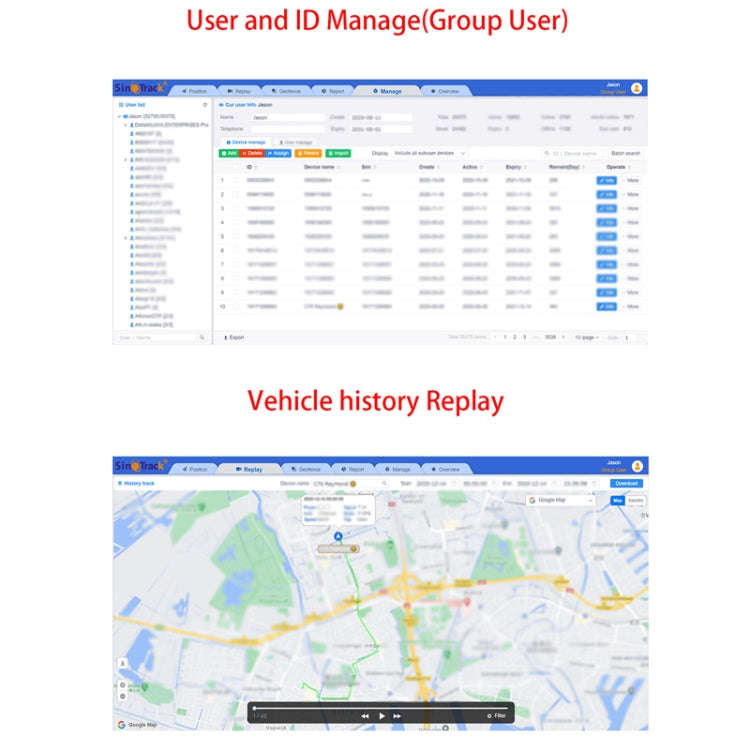
Task: Refresh the User list panel
Action: [x=205, y=105]
